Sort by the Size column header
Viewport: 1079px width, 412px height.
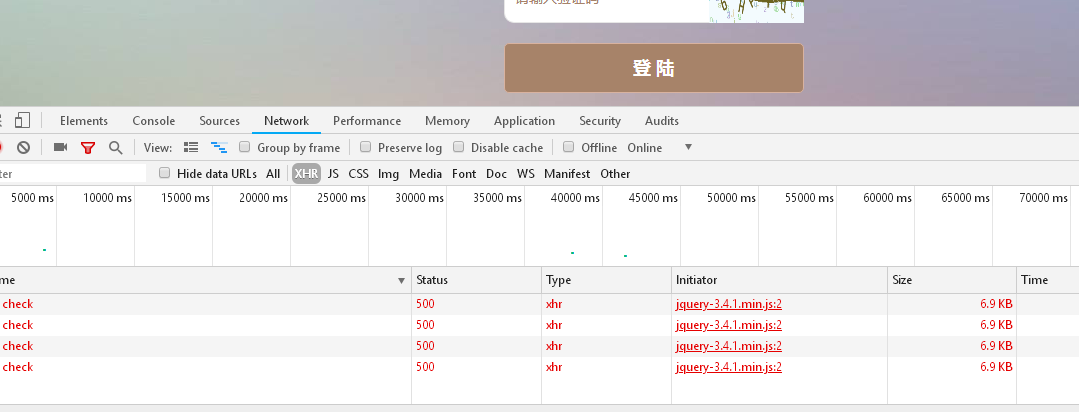coord(952,280)
